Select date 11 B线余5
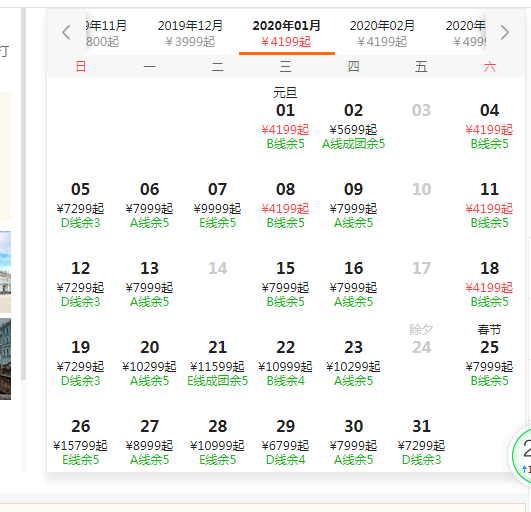 click(490, 205)
